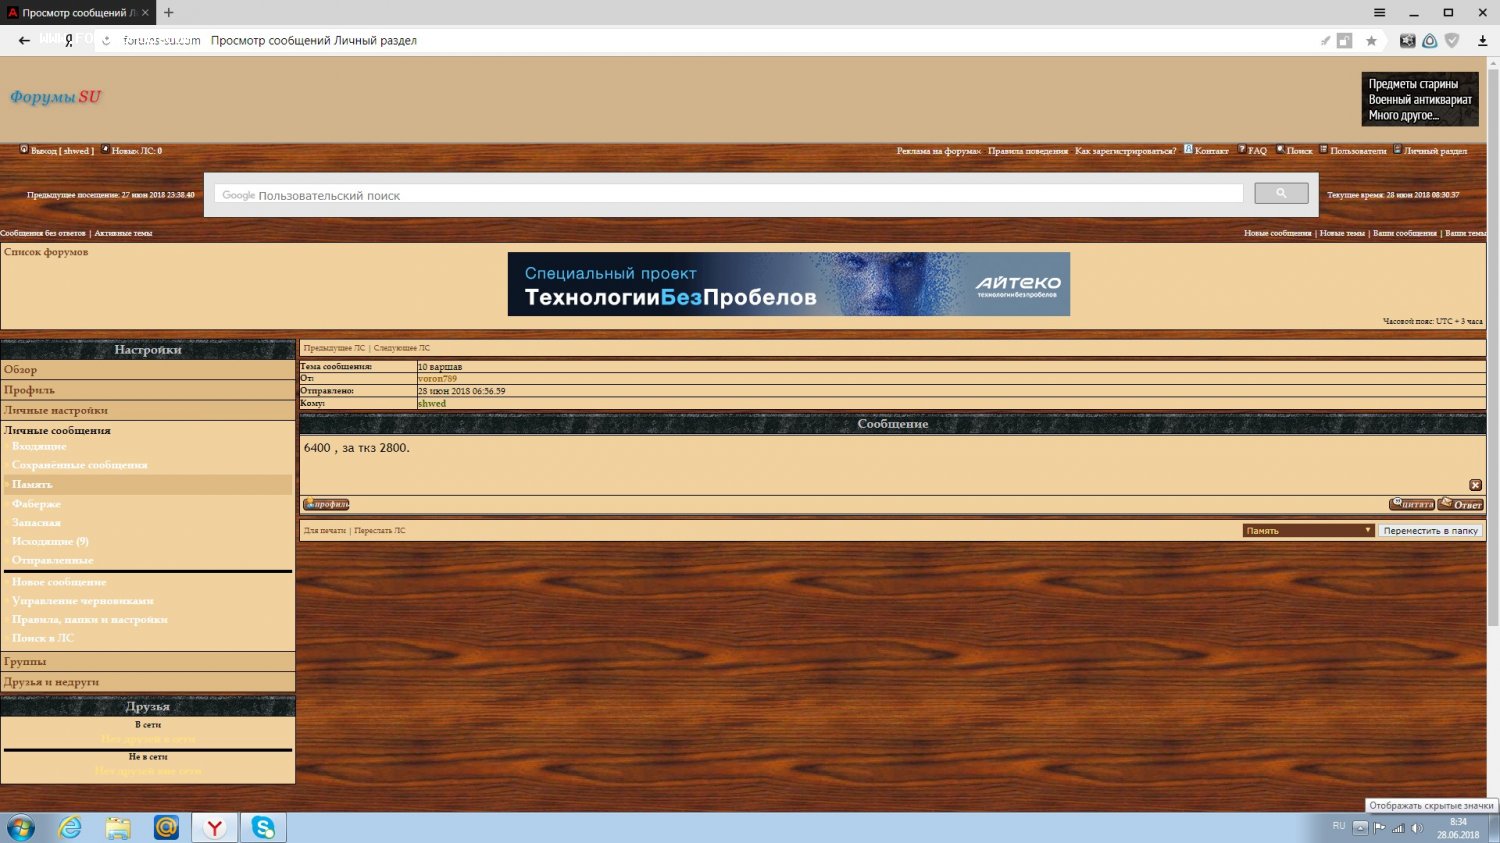Show hidden system tray icons
Image resolution: width=1500 pixels, height=843 pixels.
tap(1360, 827)
